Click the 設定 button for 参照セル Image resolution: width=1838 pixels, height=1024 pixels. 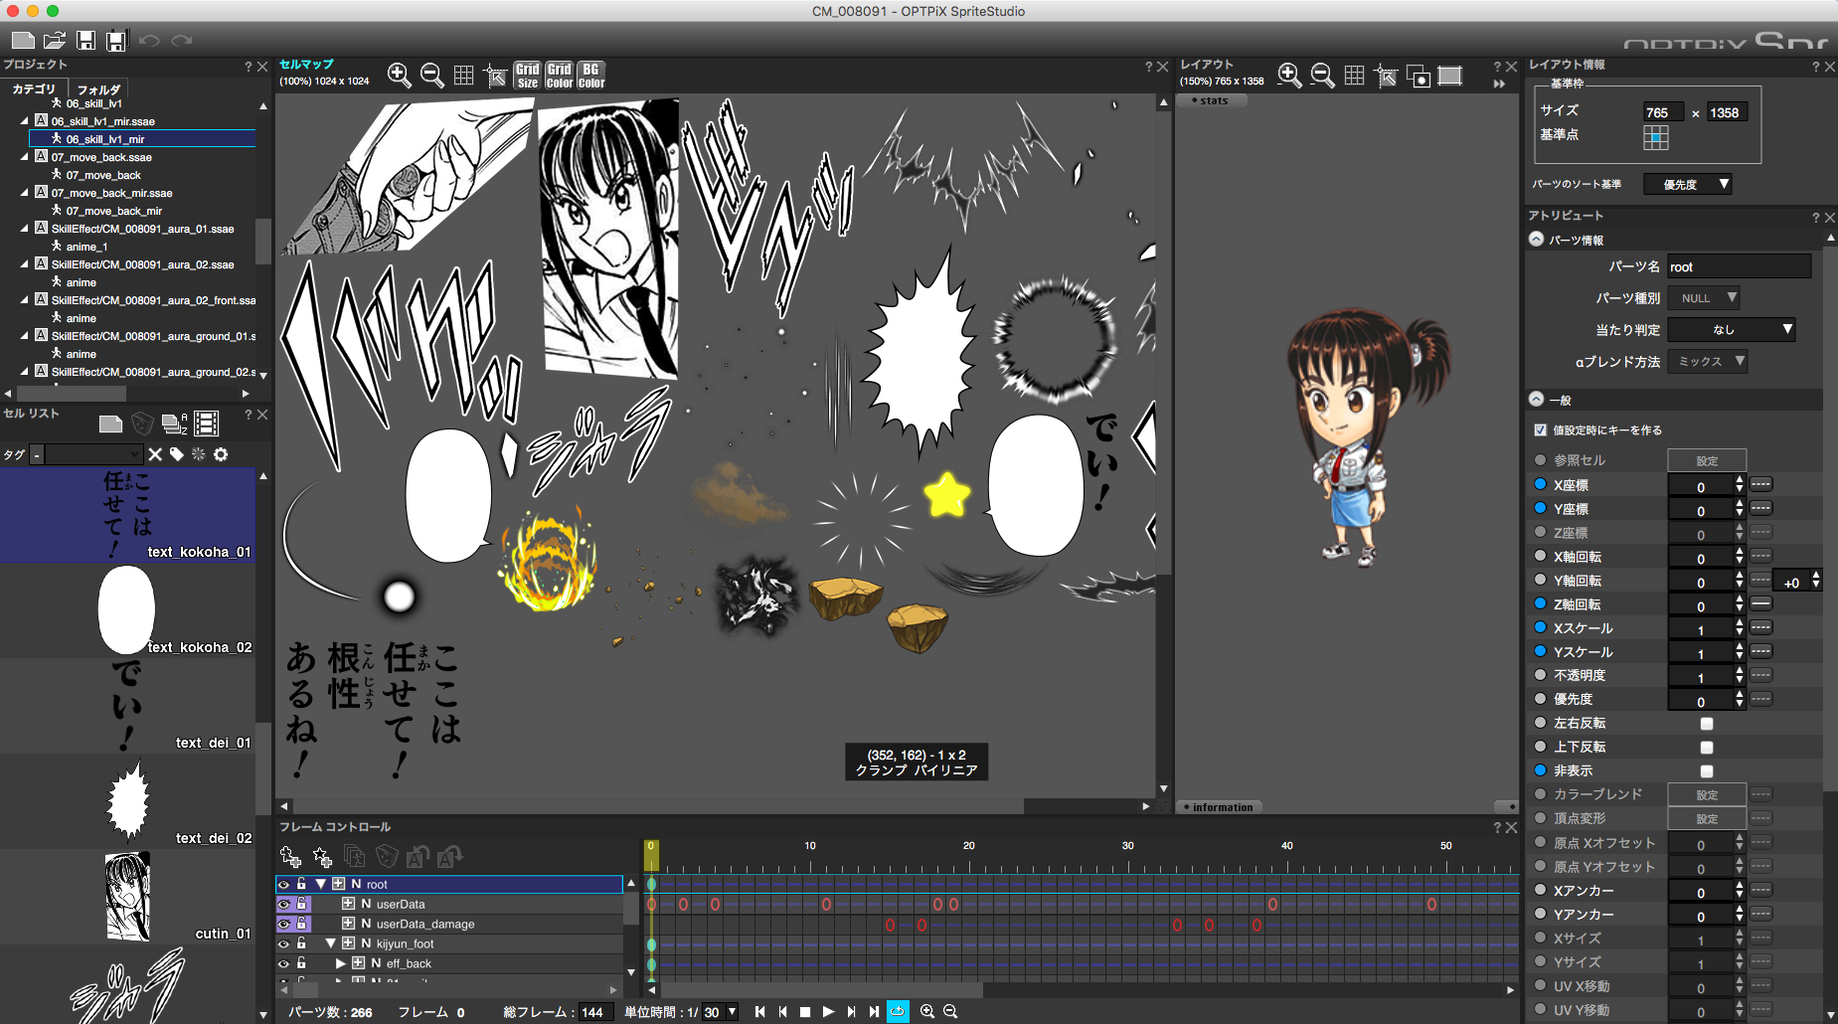[1707, 460]
